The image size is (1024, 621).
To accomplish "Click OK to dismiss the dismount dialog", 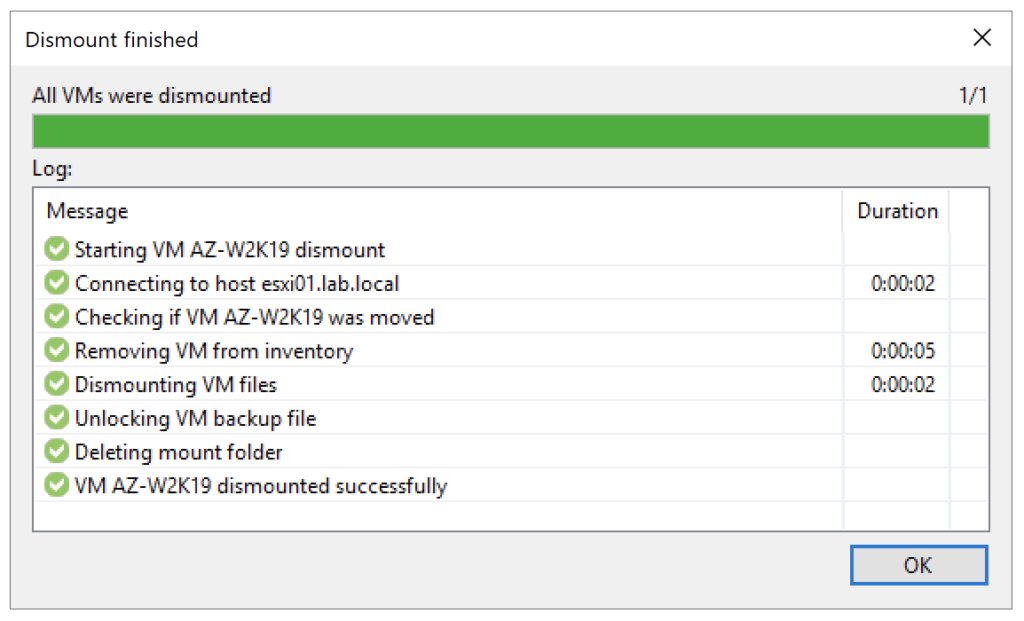I will point(918,565).
